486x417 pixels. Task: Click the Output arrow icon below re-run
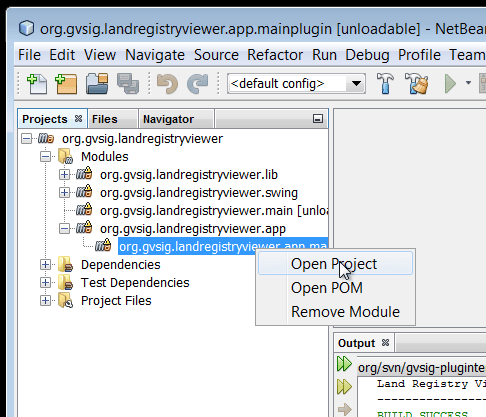(344, 409)
